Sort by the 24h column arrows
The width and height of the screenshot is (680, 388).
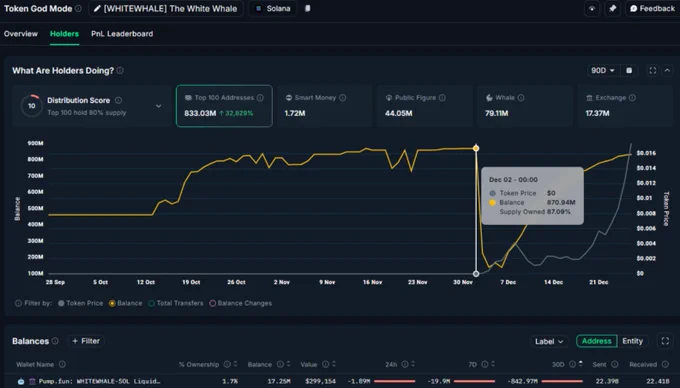click(413, 364)
